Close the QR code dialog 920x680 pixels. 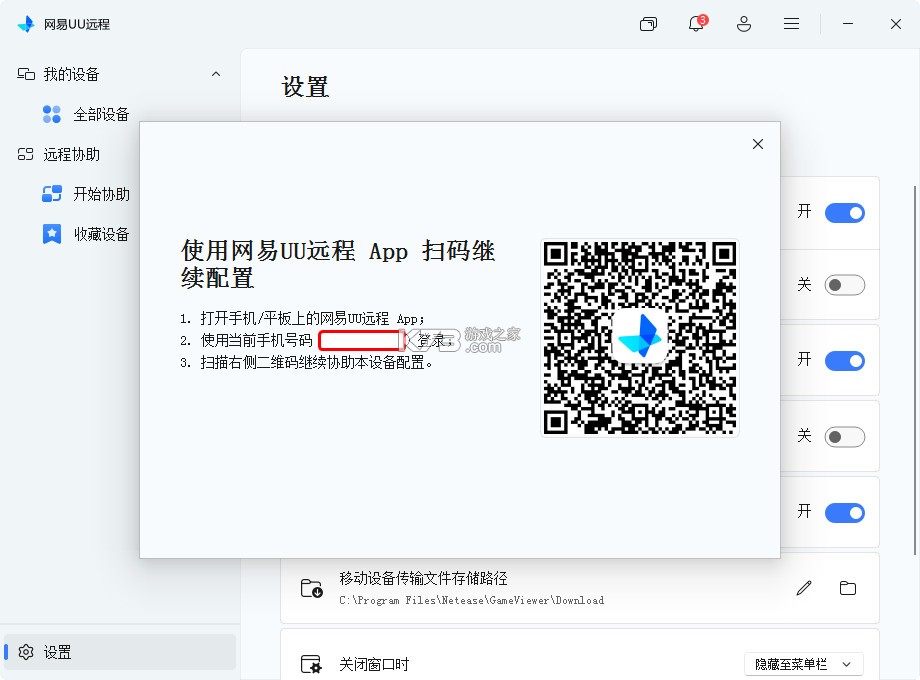[x=757, y=144]
